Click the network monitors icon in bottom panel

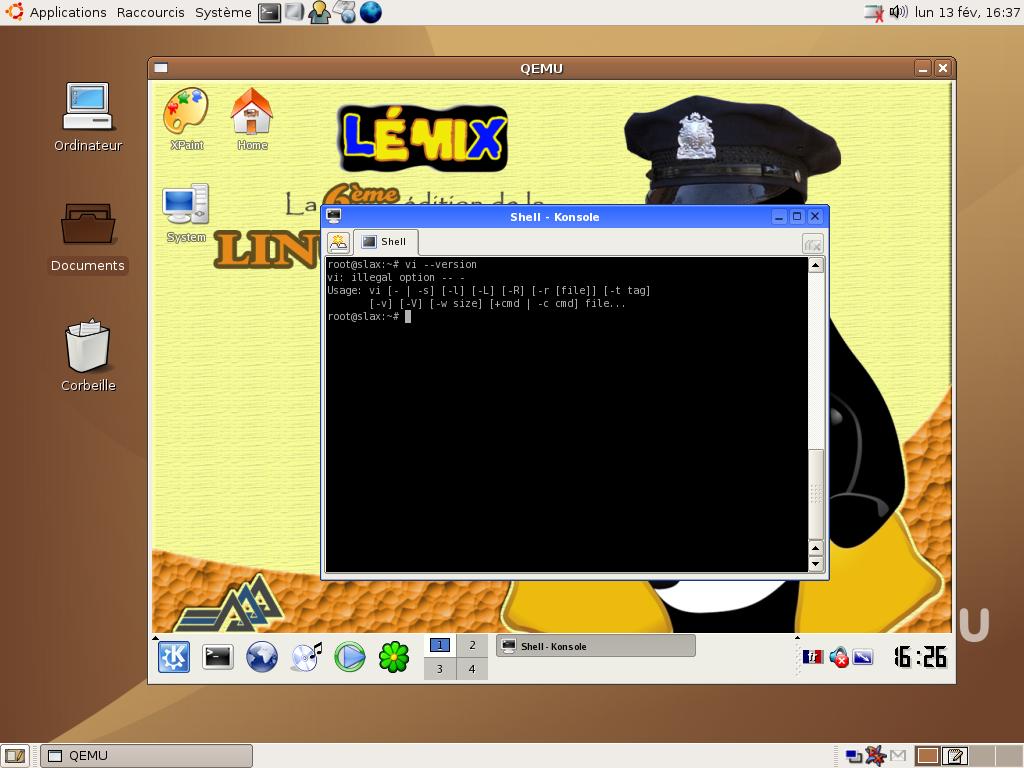tap(854, 756)
